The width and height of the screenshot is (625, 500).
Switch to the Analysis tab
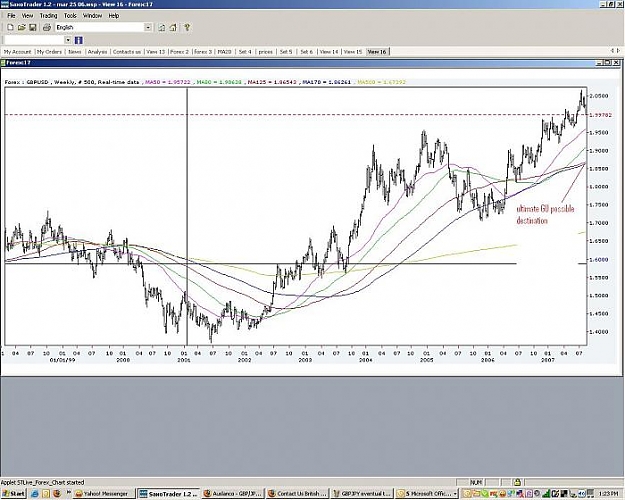click(97, 52)
